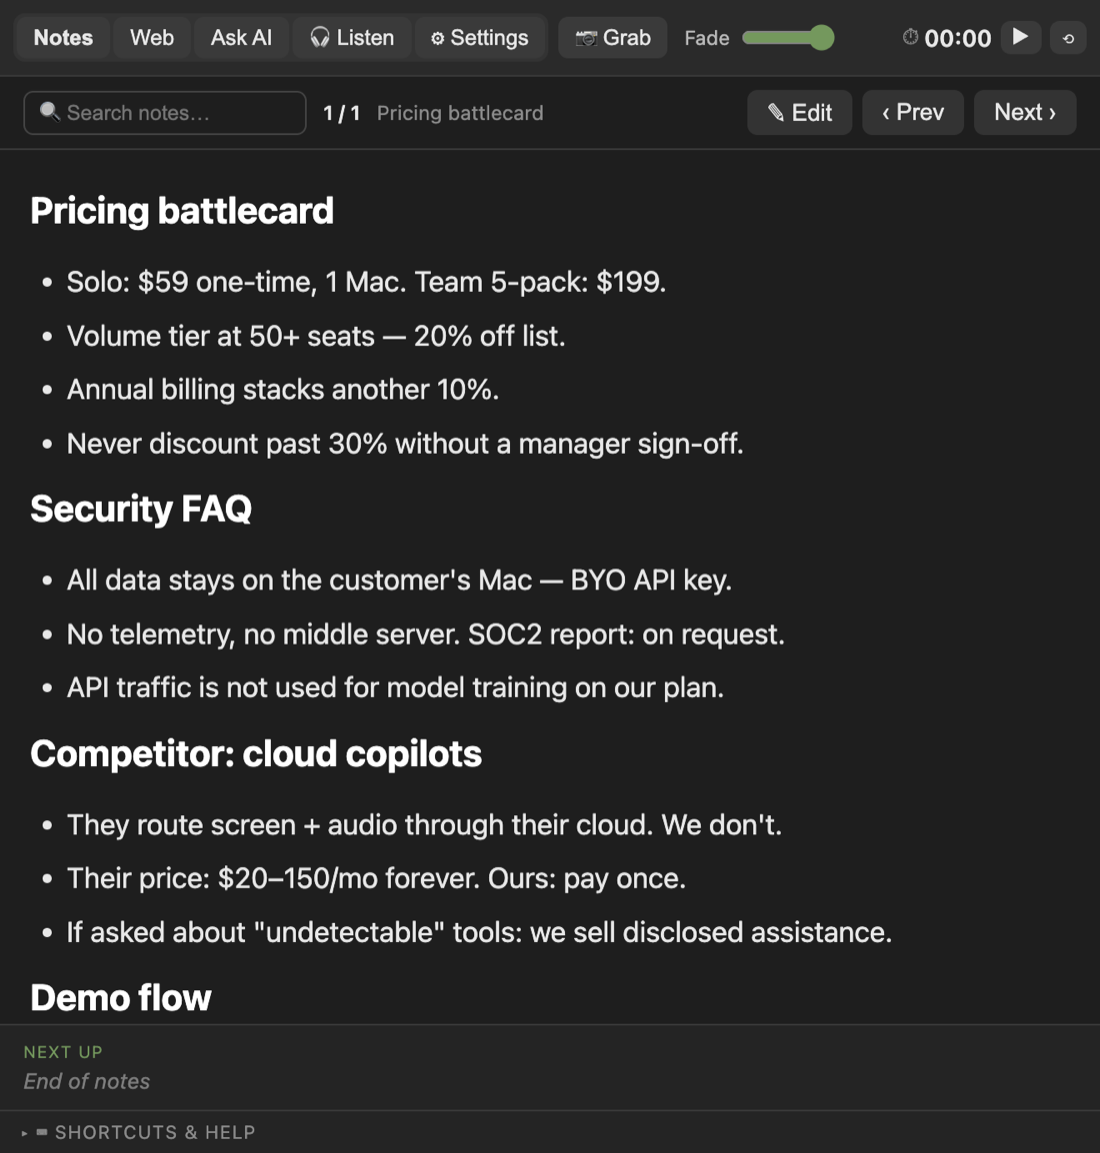Click the All data stays on customer's Mac line
The image size is (1100, 1153).
tap(399, 580)
